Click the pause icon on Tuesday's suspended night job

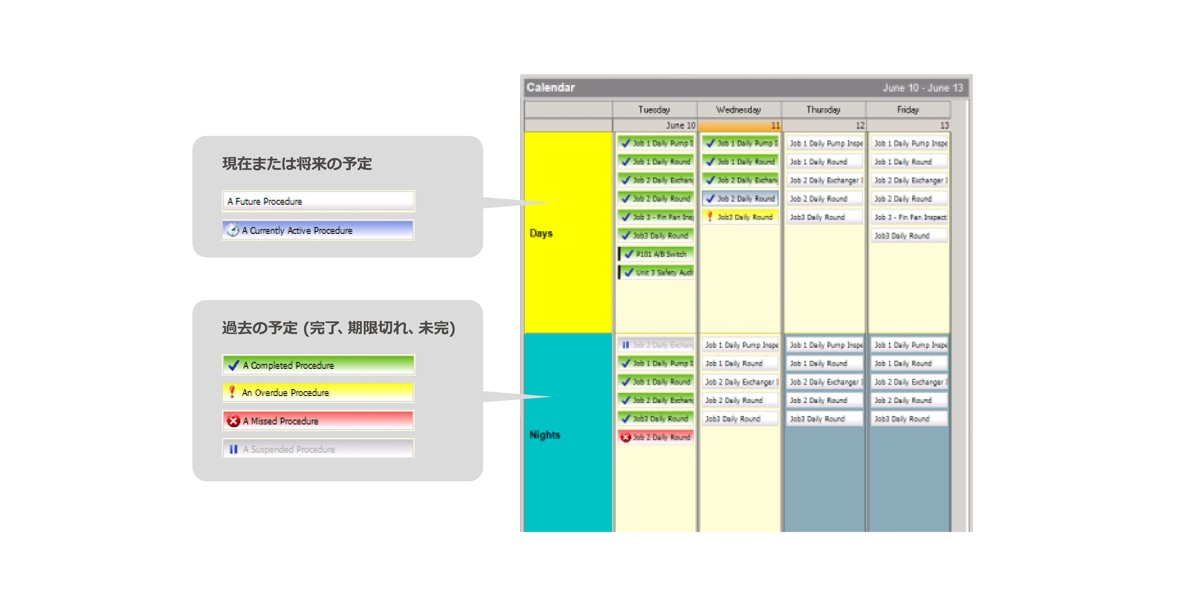(x=626, y=345)
